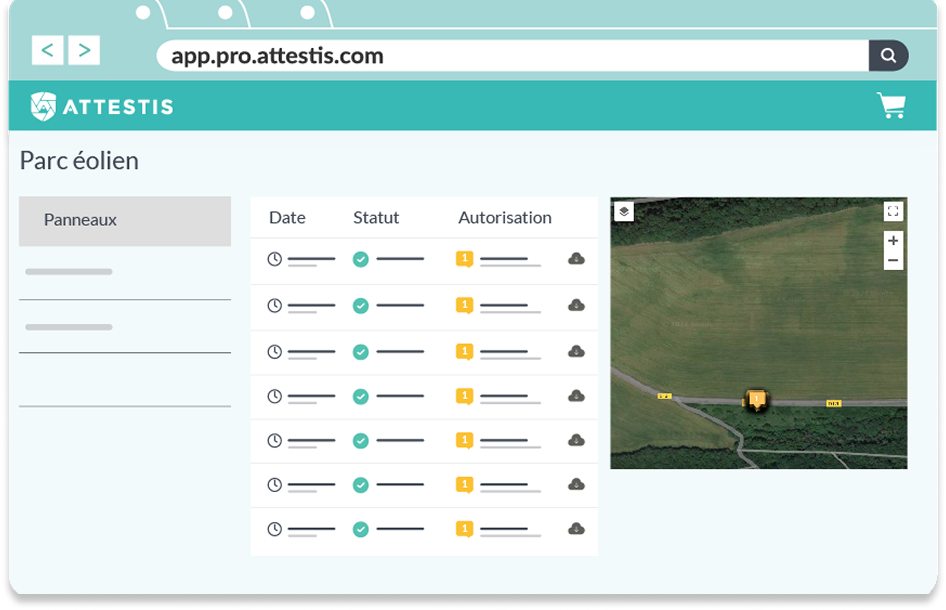
Task: Click the Attestis logo in header
Action: click(x=101, y=106)
